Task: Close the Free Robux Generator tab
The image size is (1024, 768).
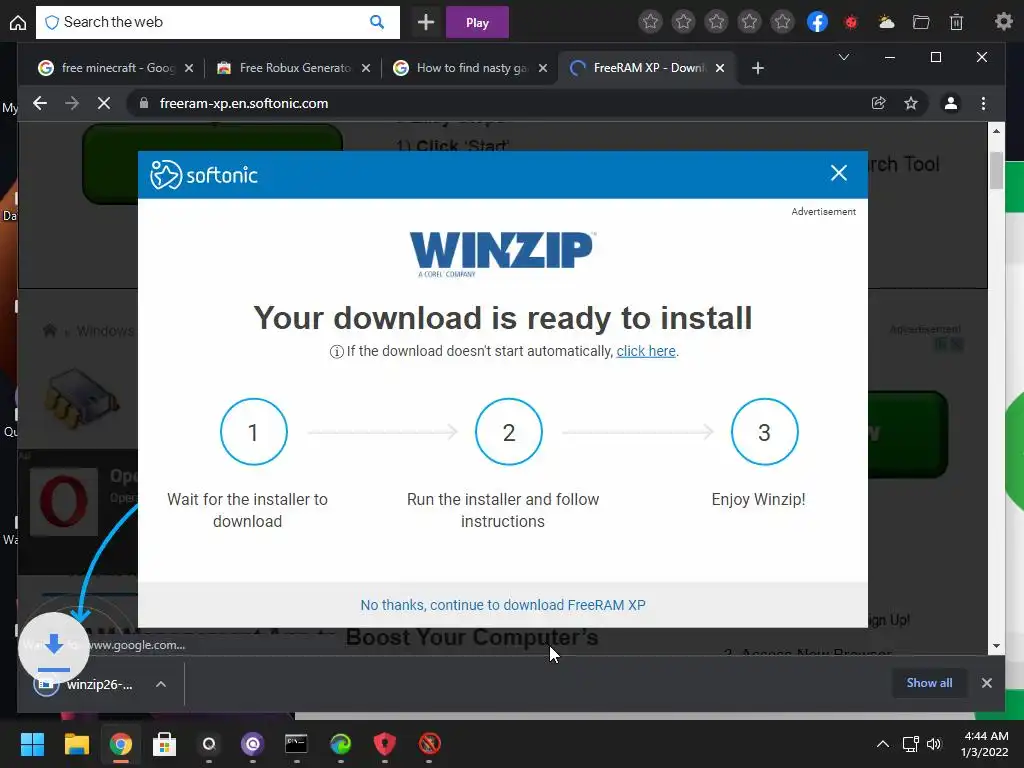Action: point(366,68)
